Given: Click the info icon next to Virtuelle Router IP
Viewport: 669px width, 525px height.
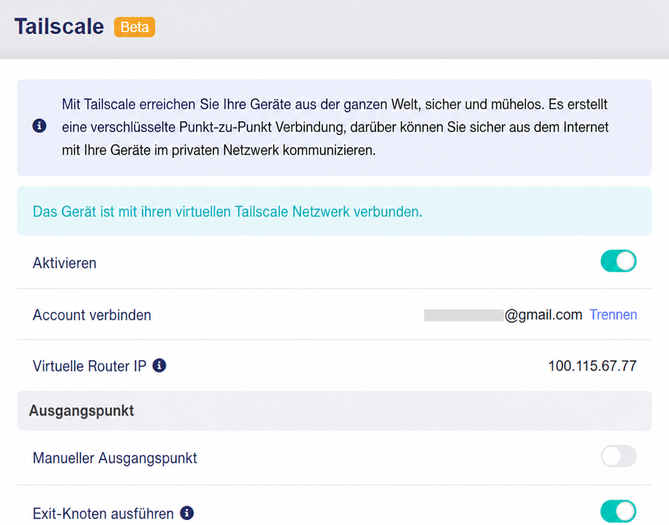Looking at the screenshot, I should 160,365.
